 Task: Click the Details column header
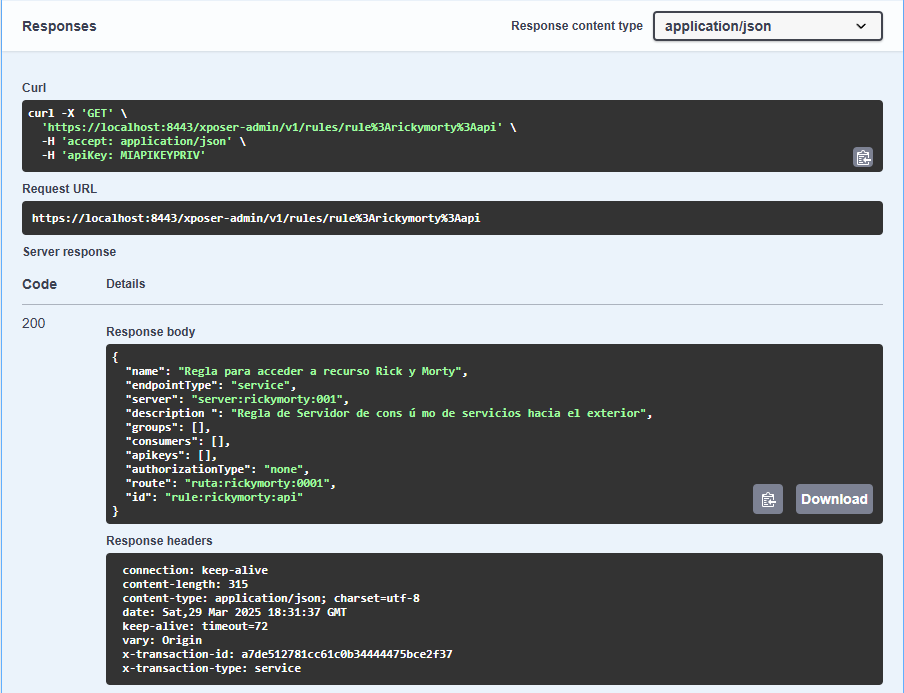point(126,284)
